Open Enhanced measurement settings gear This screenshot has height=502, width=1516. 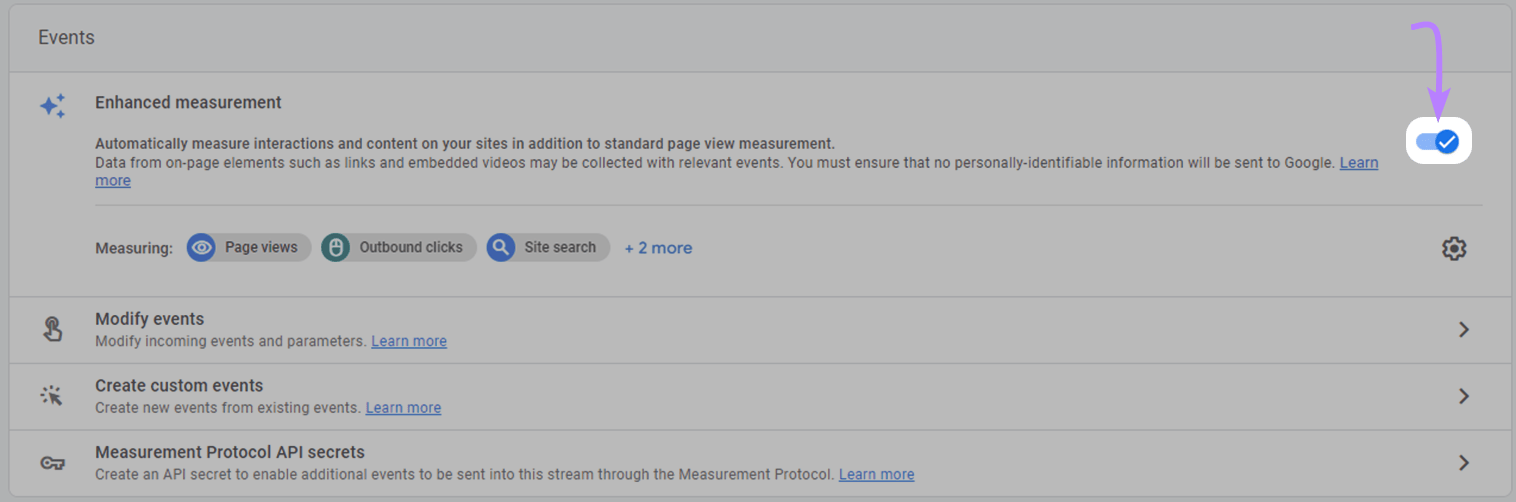pyautogui.click(x=1454, y=248)
